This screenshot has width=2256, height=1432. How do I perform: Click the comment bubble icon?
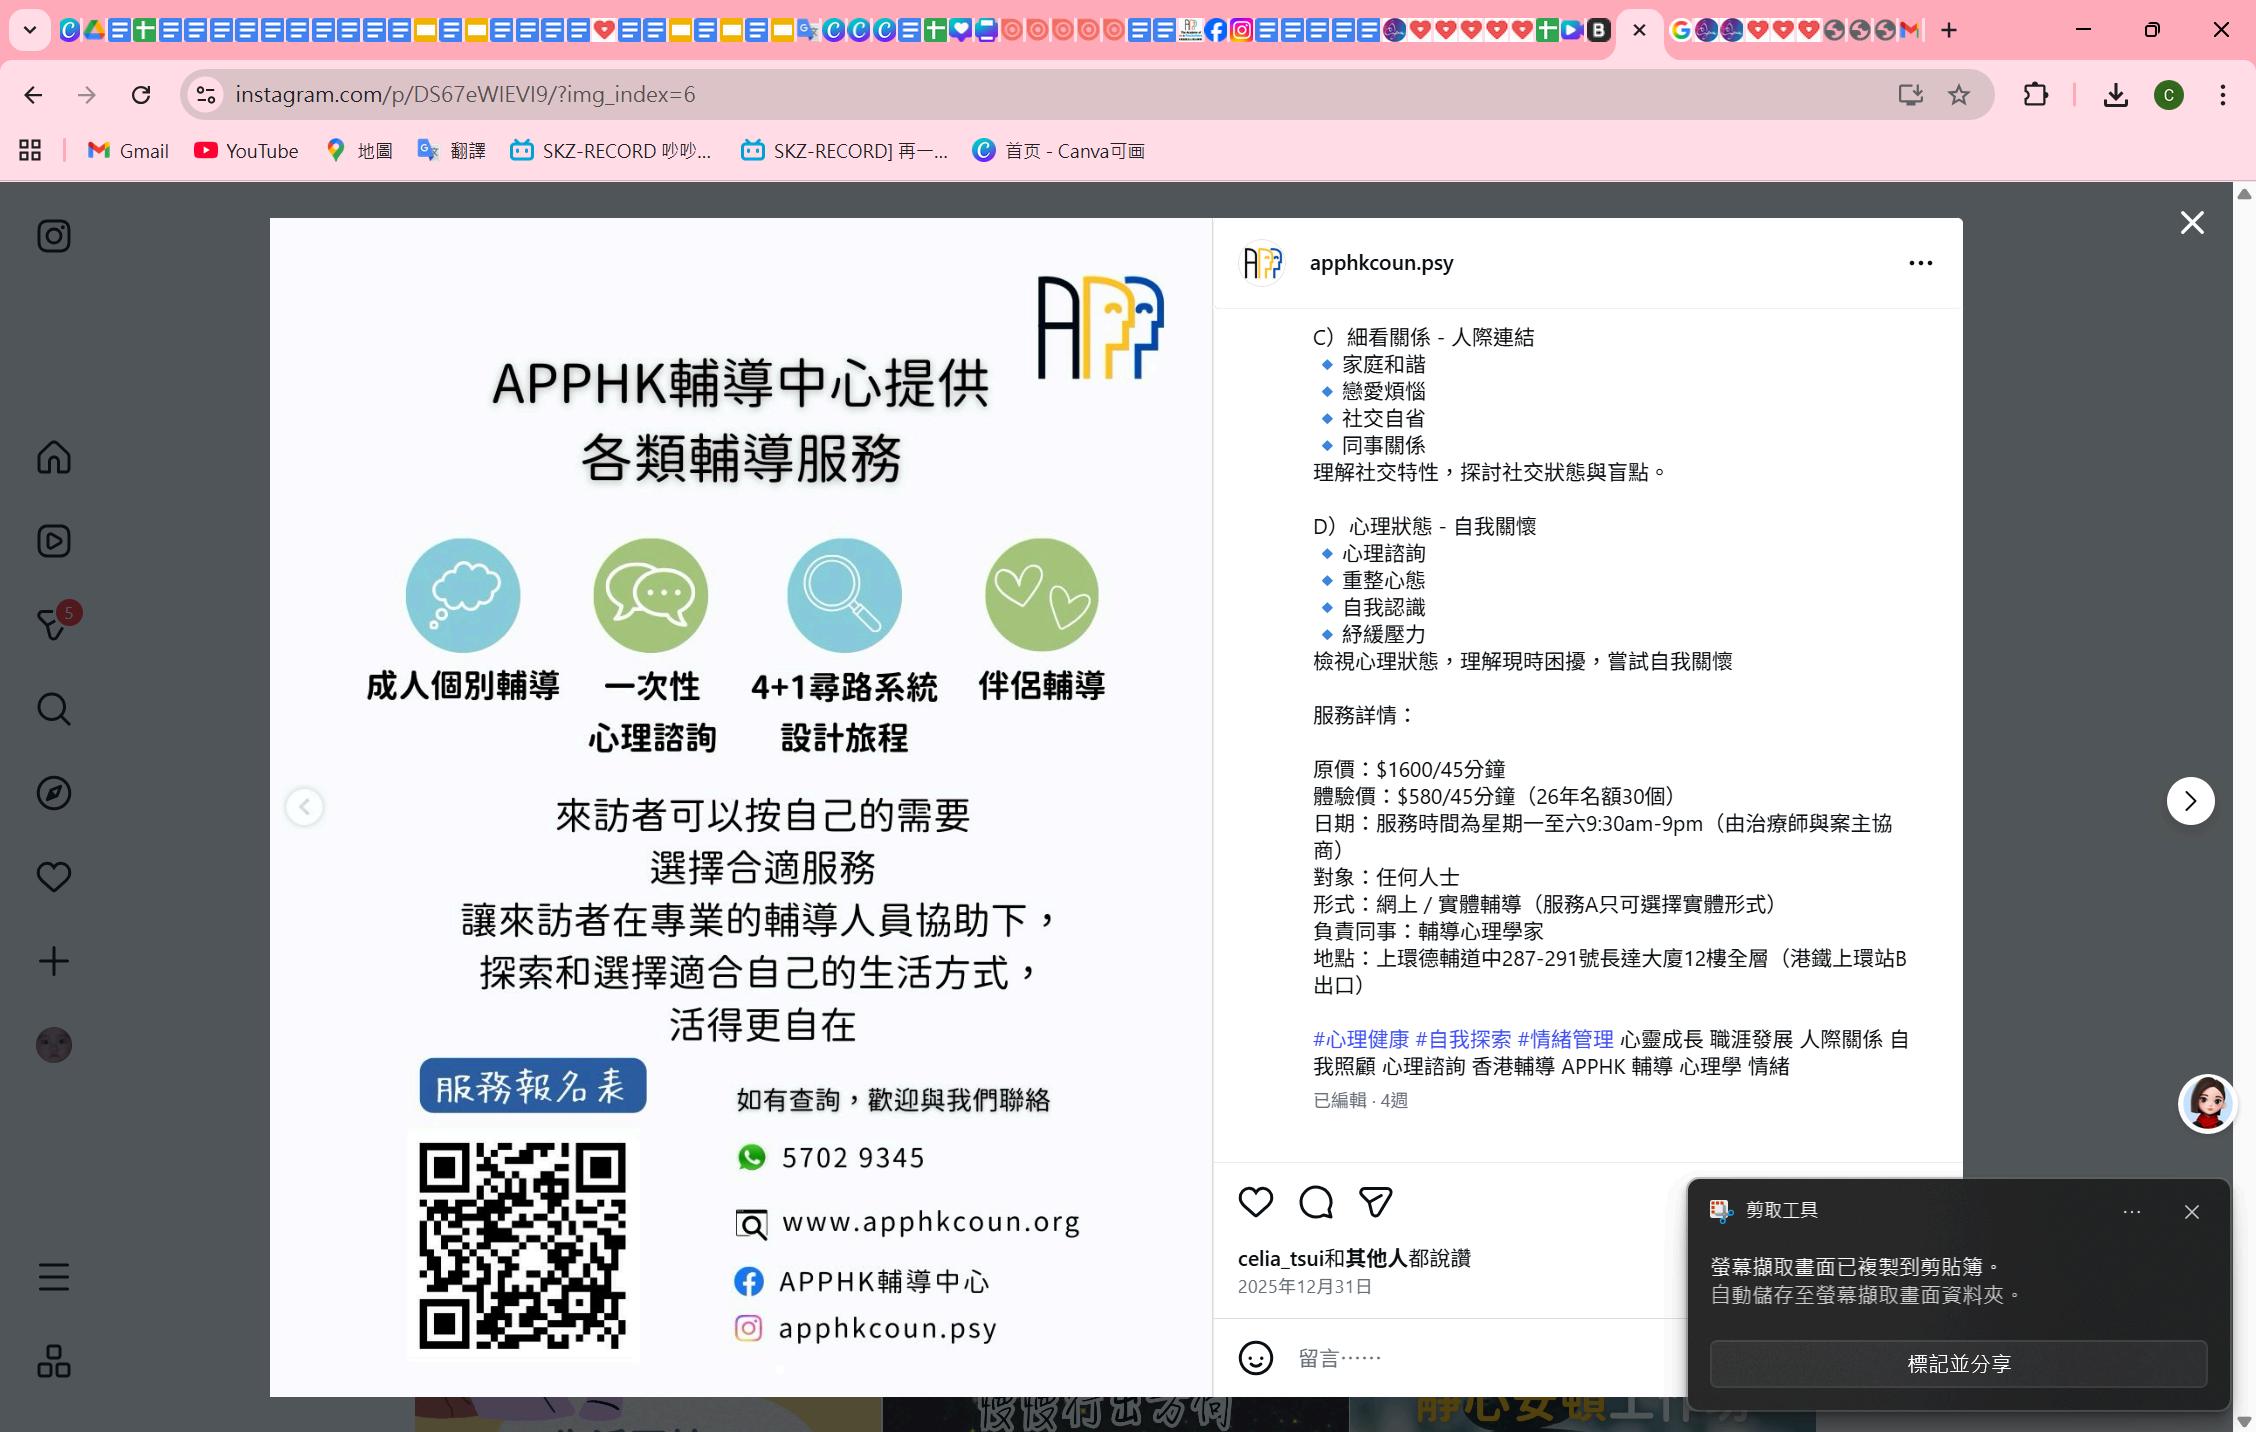pos(1315,1201)
